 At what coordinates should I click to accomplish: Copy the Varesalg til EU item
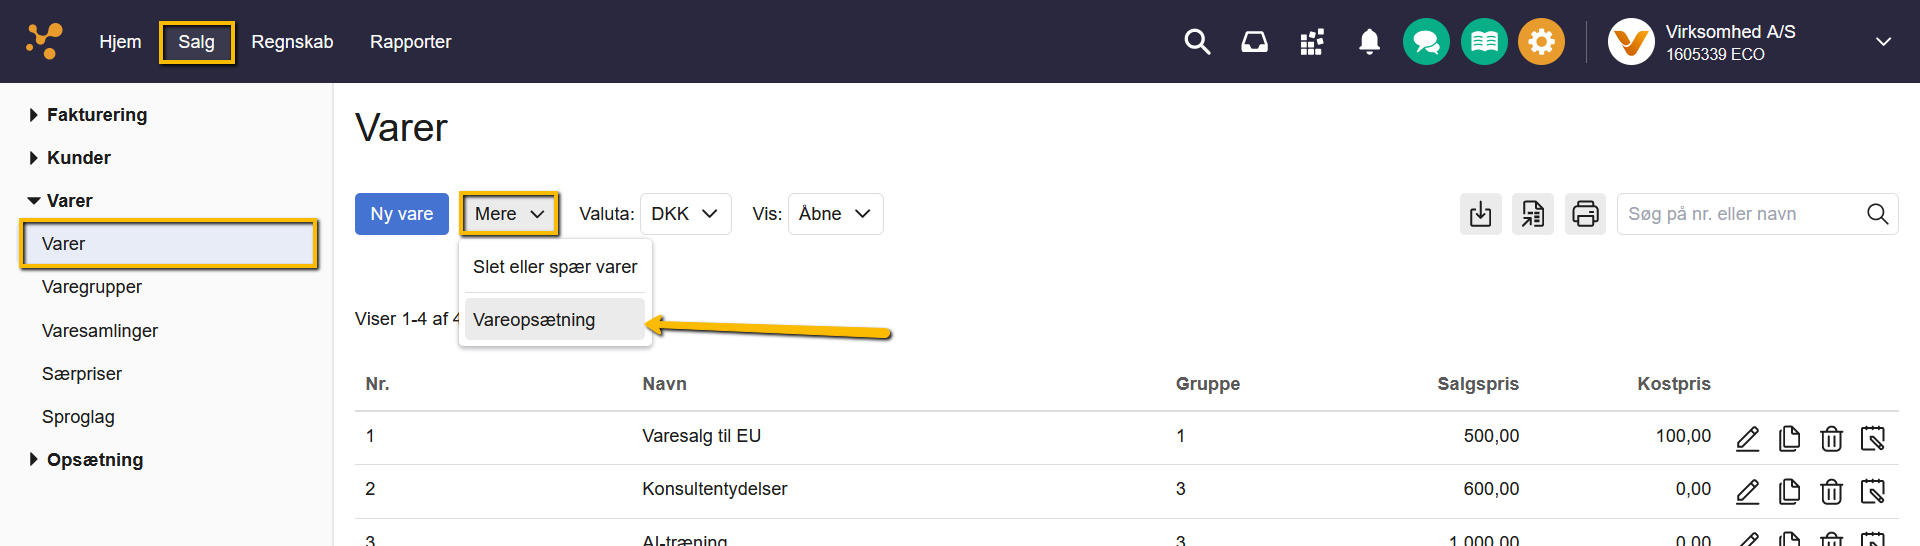[1789, 438]
